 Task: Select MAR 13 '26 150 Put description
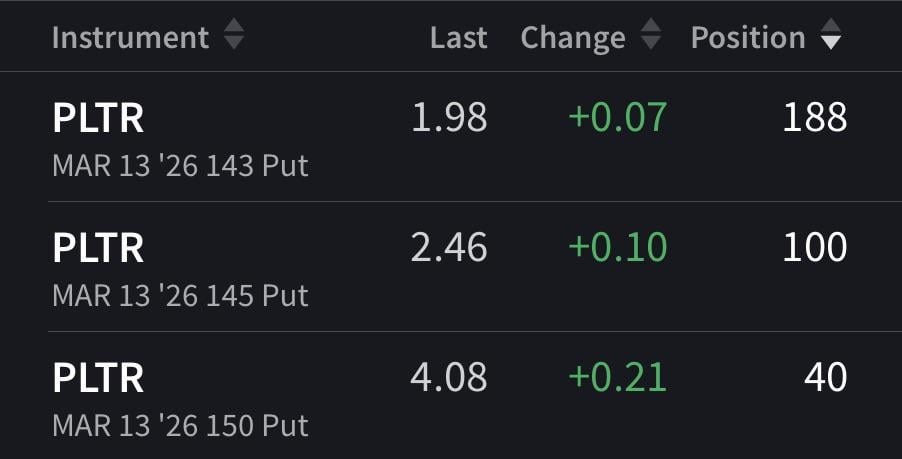(180, 425)
